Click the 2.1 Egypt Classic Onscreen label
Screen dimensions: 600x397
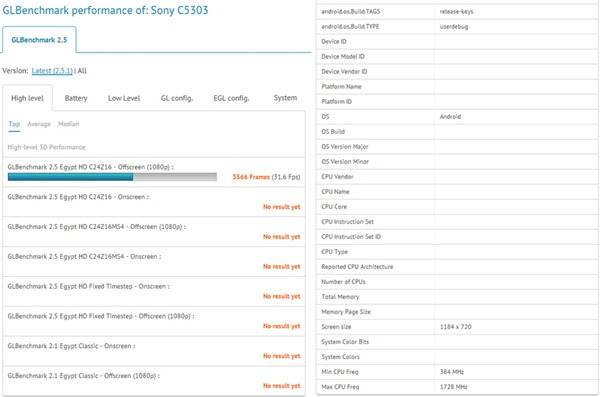(71, 346)
